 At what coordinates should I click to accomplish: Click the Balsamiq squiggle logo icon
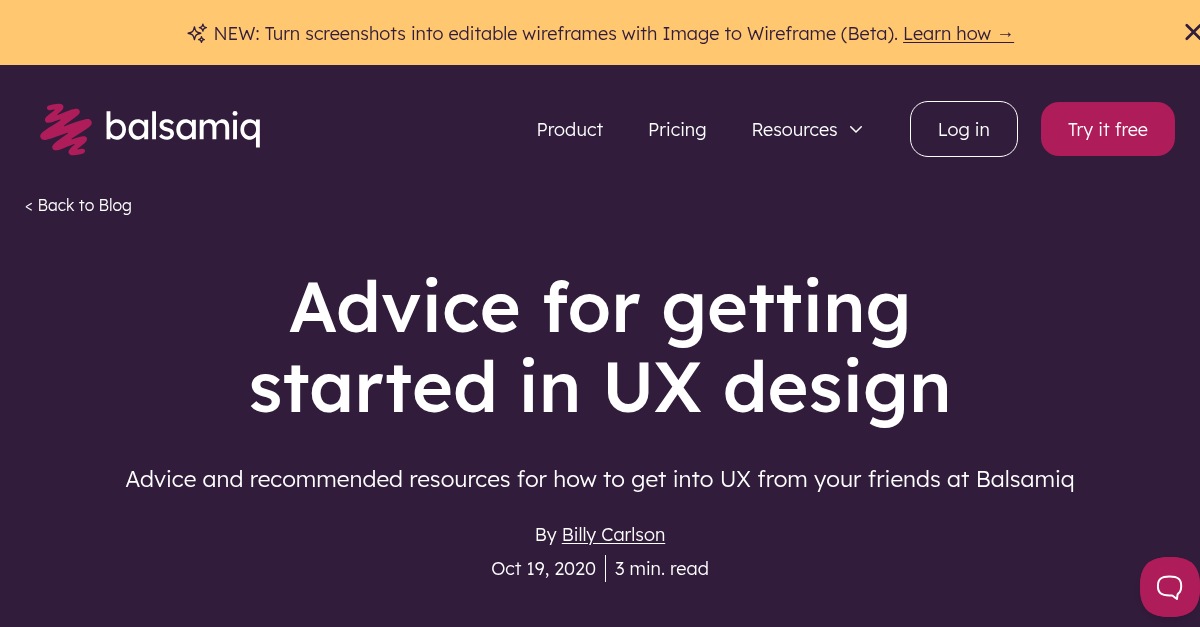tap(66, 128)
